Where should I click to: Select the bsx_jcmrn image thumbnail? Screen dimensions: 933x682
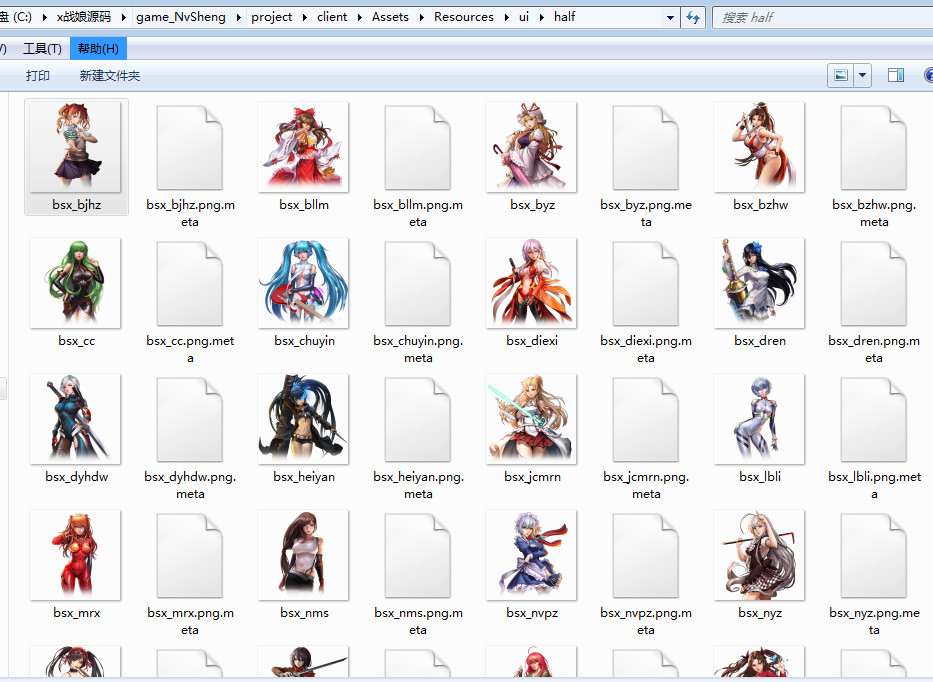click(x=531, y=419)
